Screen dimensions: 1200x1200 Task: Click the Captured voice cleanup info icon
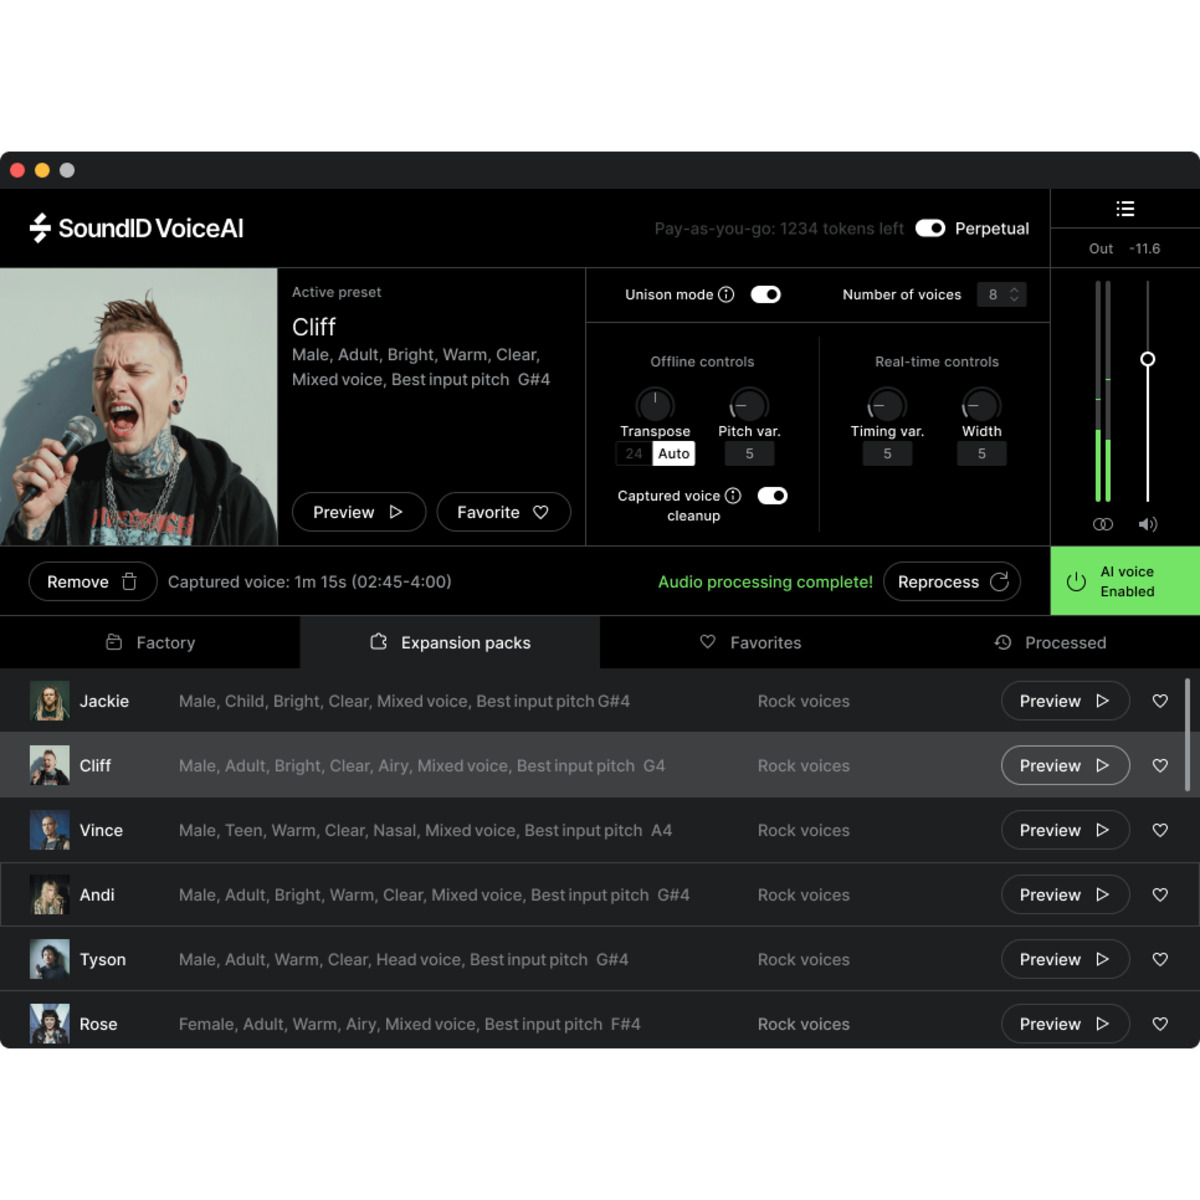tap(733, 496)
